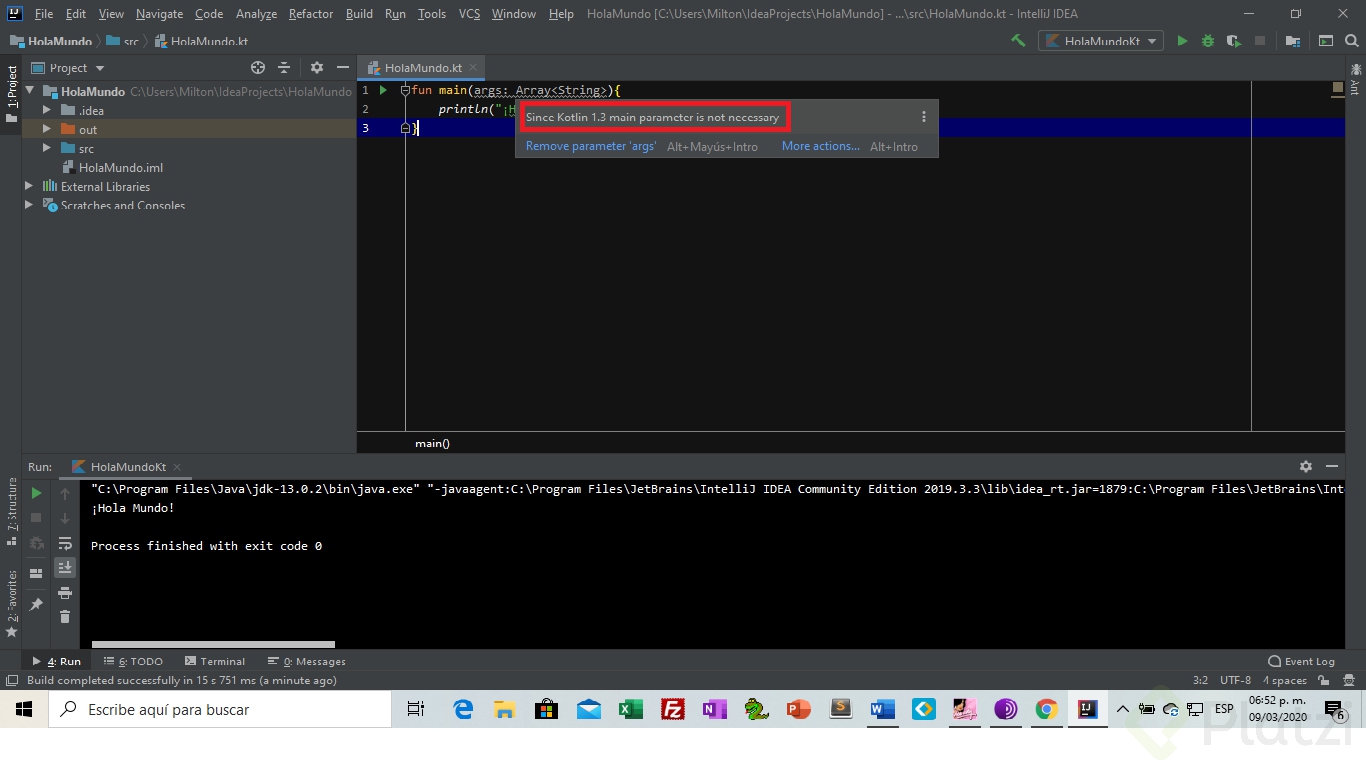Click the Locate/Scroll from Source target icon
This screenshot has width=1366, height=768.
tap(258, 68)
